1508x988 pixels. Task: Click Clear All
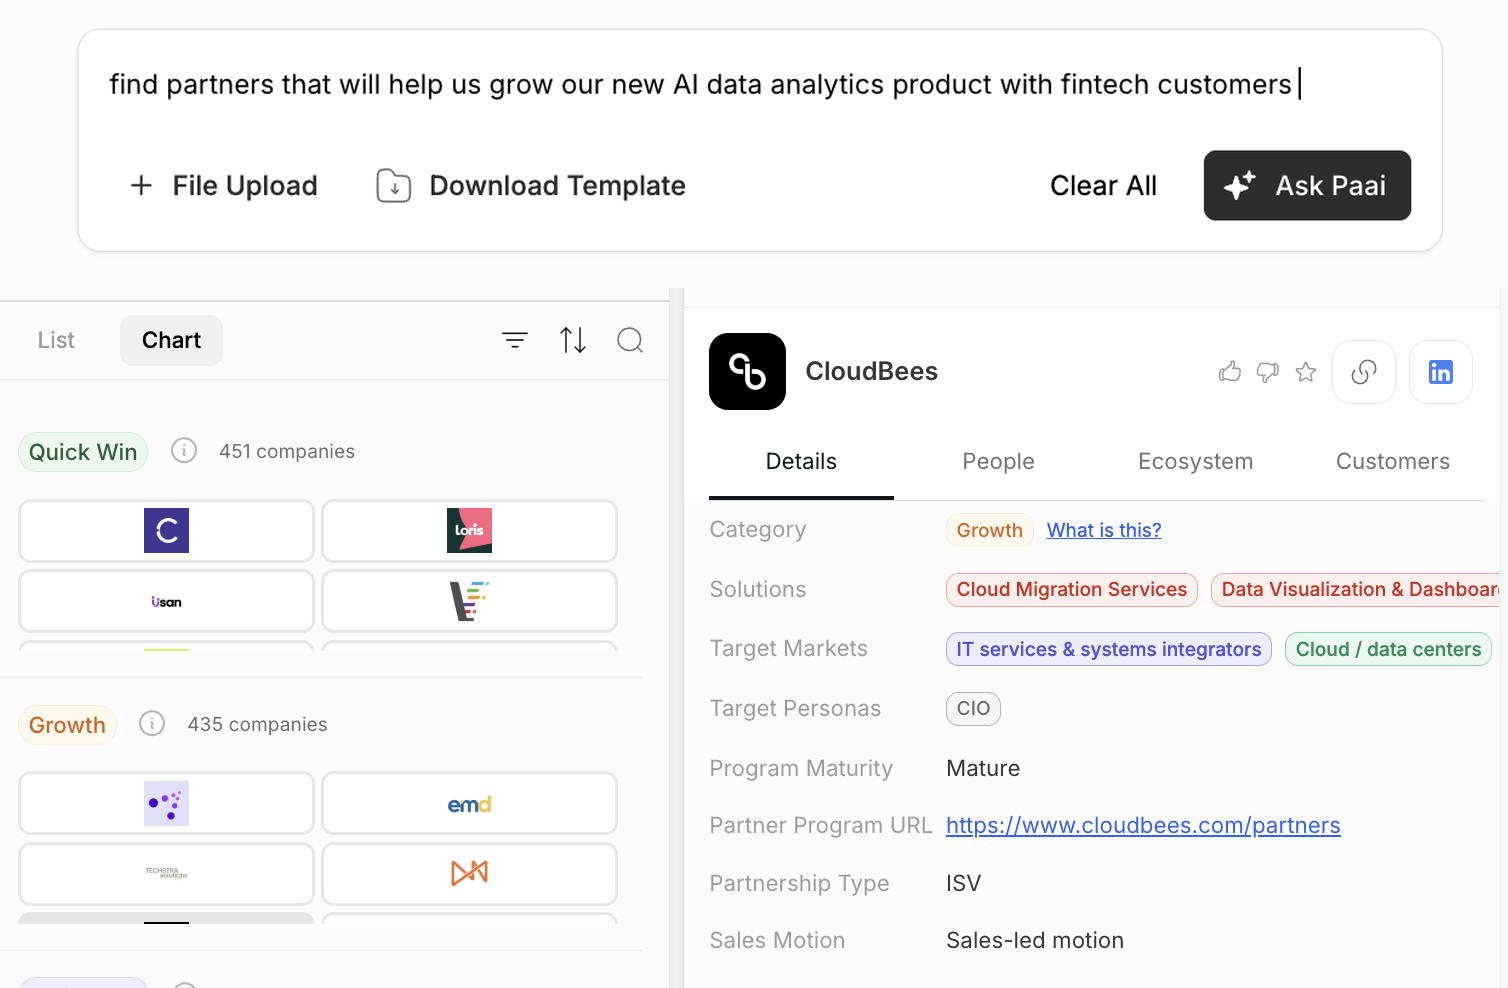(x=1103, y=186)
